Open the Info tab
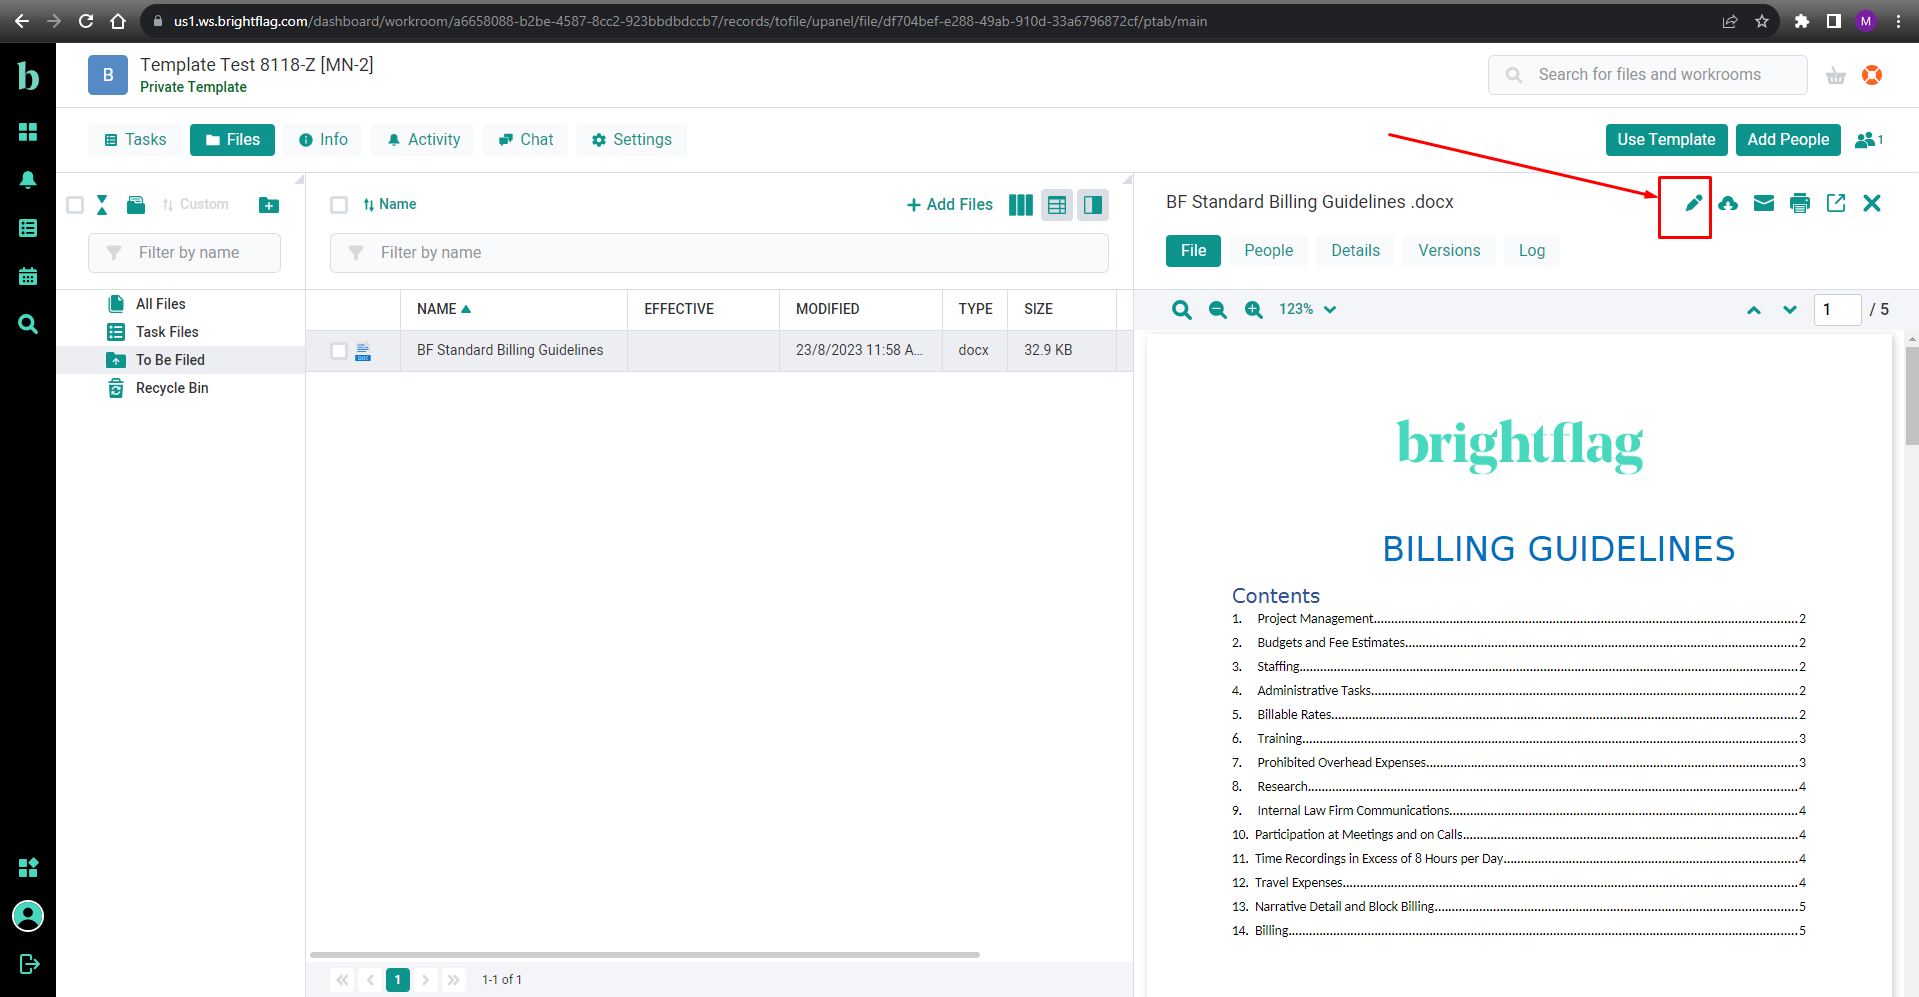1919x997 pixels. point(324,140)
